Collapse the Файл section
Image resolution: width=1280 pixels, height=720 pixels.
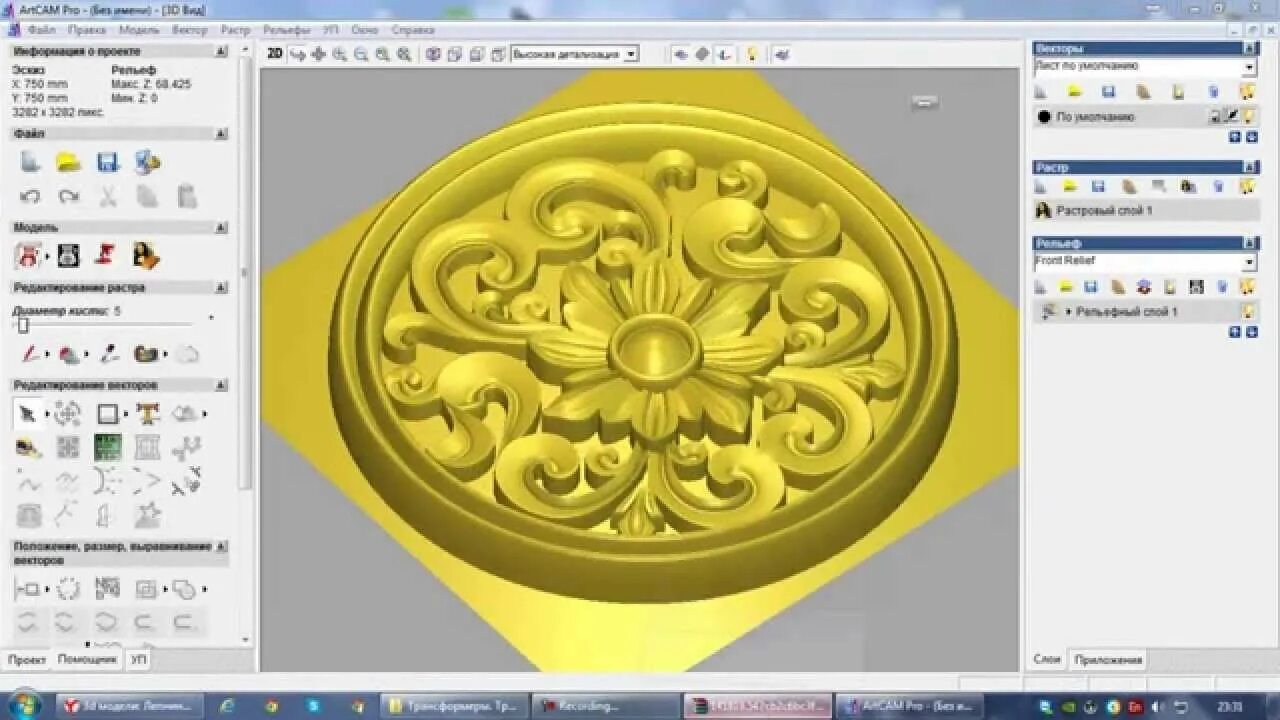[x=221, y=134]
